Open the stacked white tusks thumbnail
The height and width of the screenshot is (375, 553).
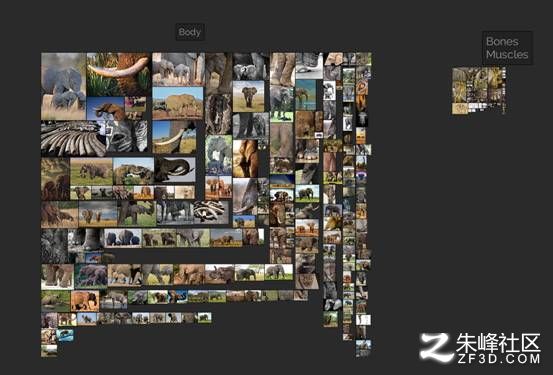(x=211, y=212)
